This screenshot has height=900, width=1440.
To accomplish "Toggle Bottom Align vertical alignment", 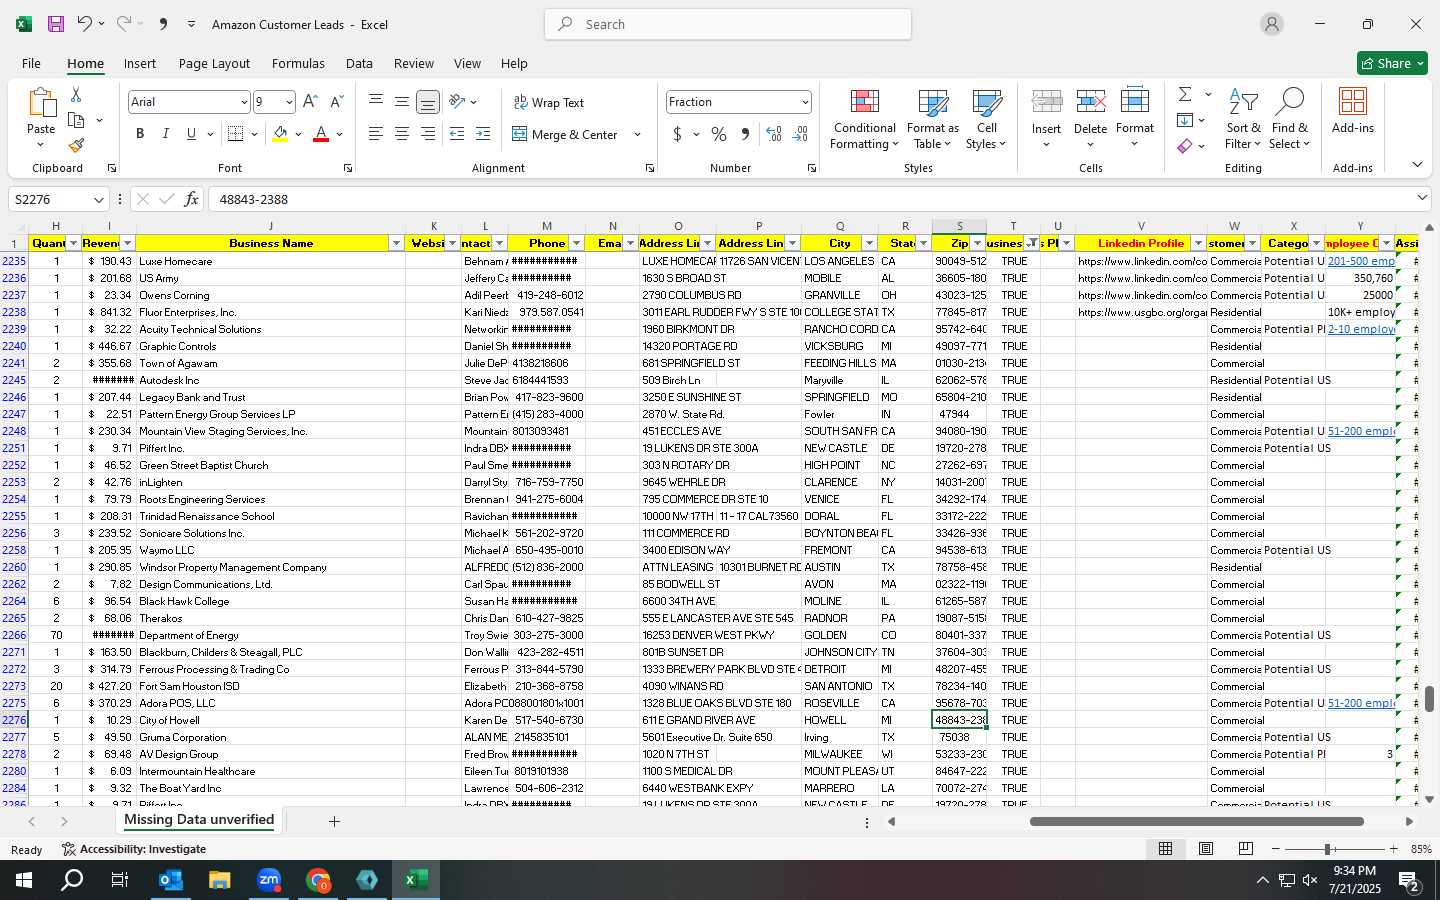I will click(428, 102).
